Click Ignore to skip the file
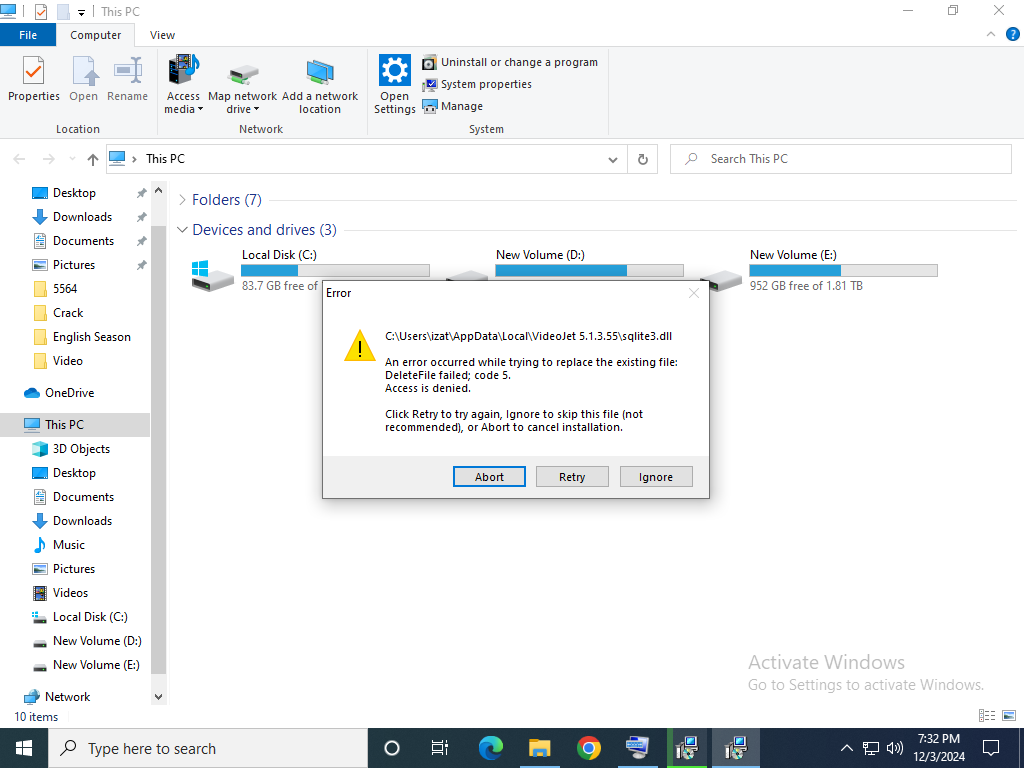 coord(656,477)
